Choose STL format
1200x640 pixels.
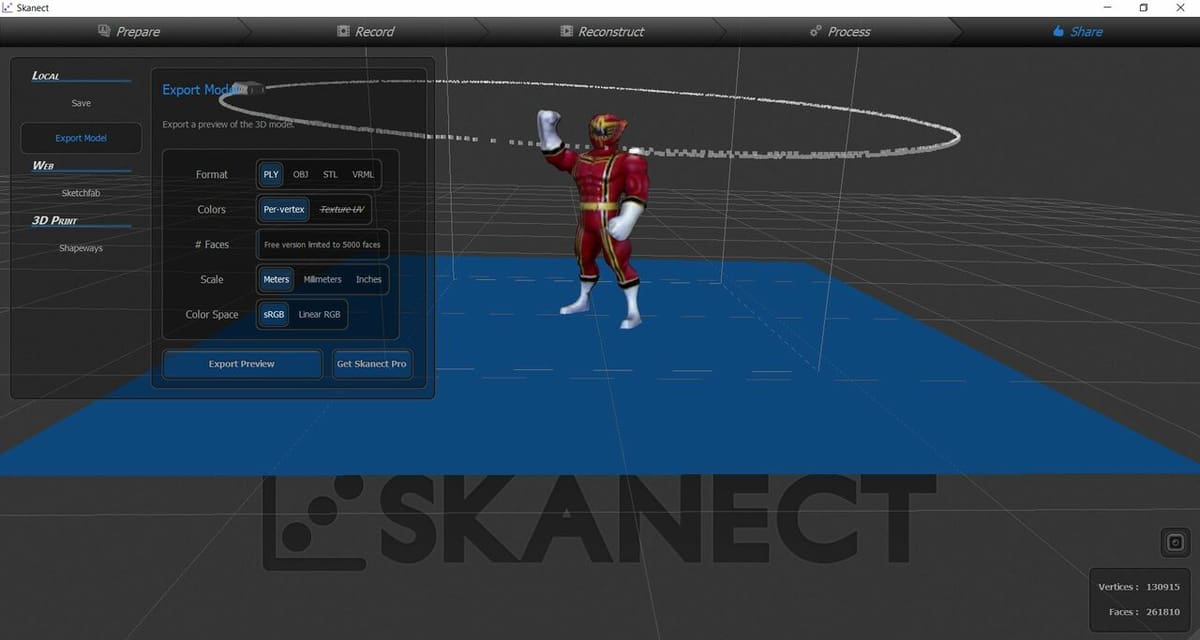330,174
